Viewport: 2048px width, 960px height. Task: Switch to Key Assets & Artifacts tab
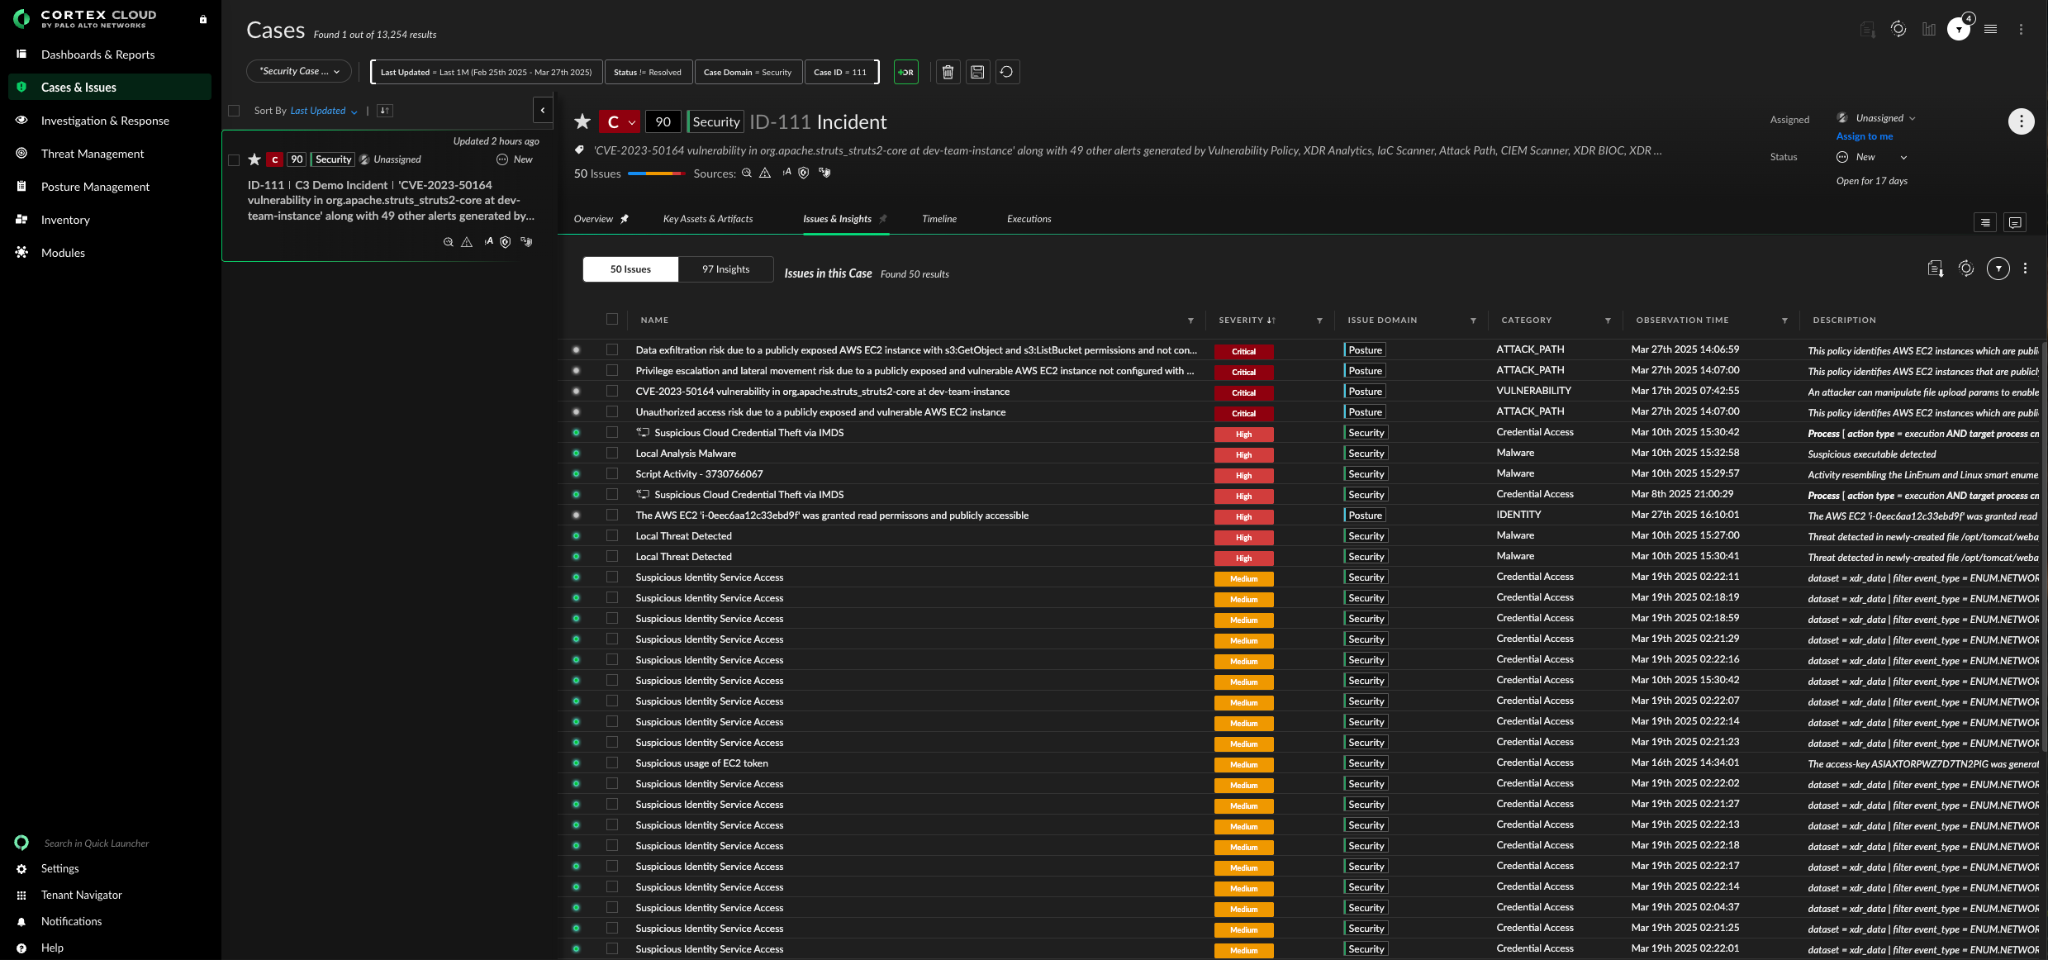[708, 219]
